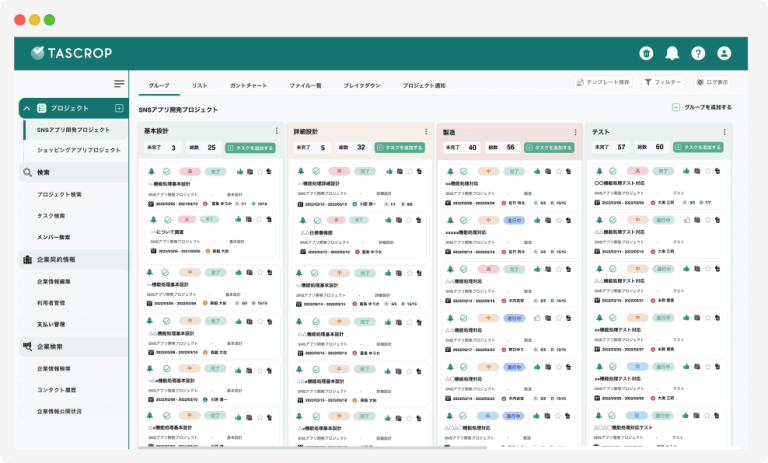Switch to the ガントチャート tab
Image resolution: width=768 pixels, height=463 pixels.
pos(248,86)
